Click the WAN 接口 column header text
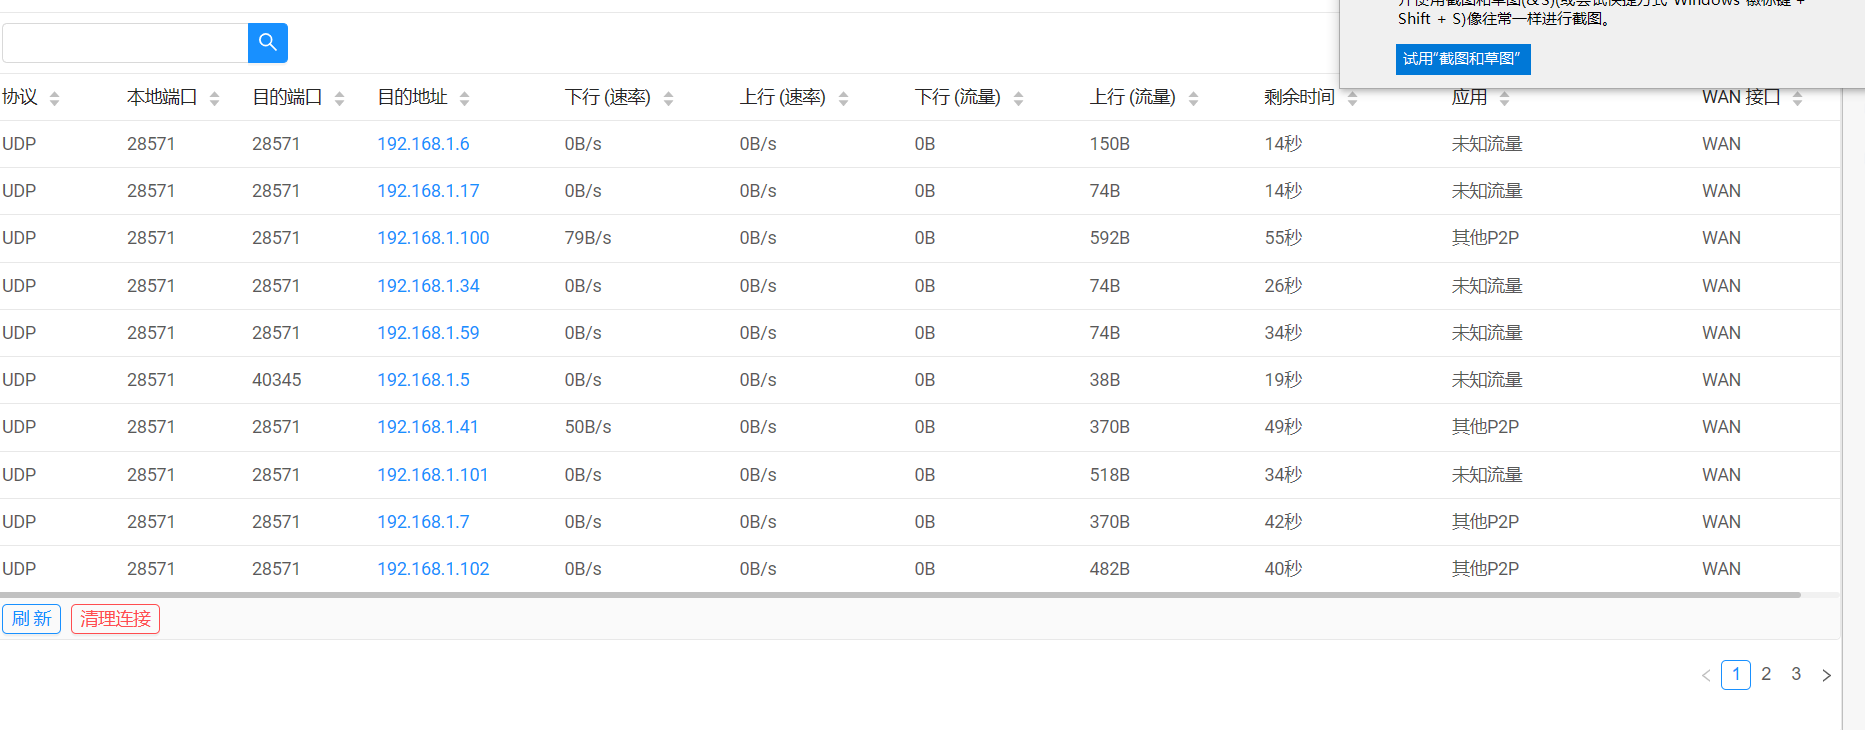Viewport: 1865px width, 730px height. (1741, 97)
